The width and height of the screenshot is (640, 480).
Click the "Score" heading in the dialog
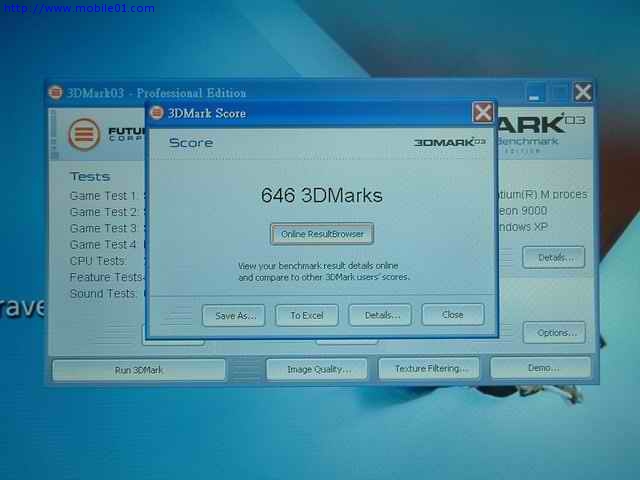[x=191, y=142]
